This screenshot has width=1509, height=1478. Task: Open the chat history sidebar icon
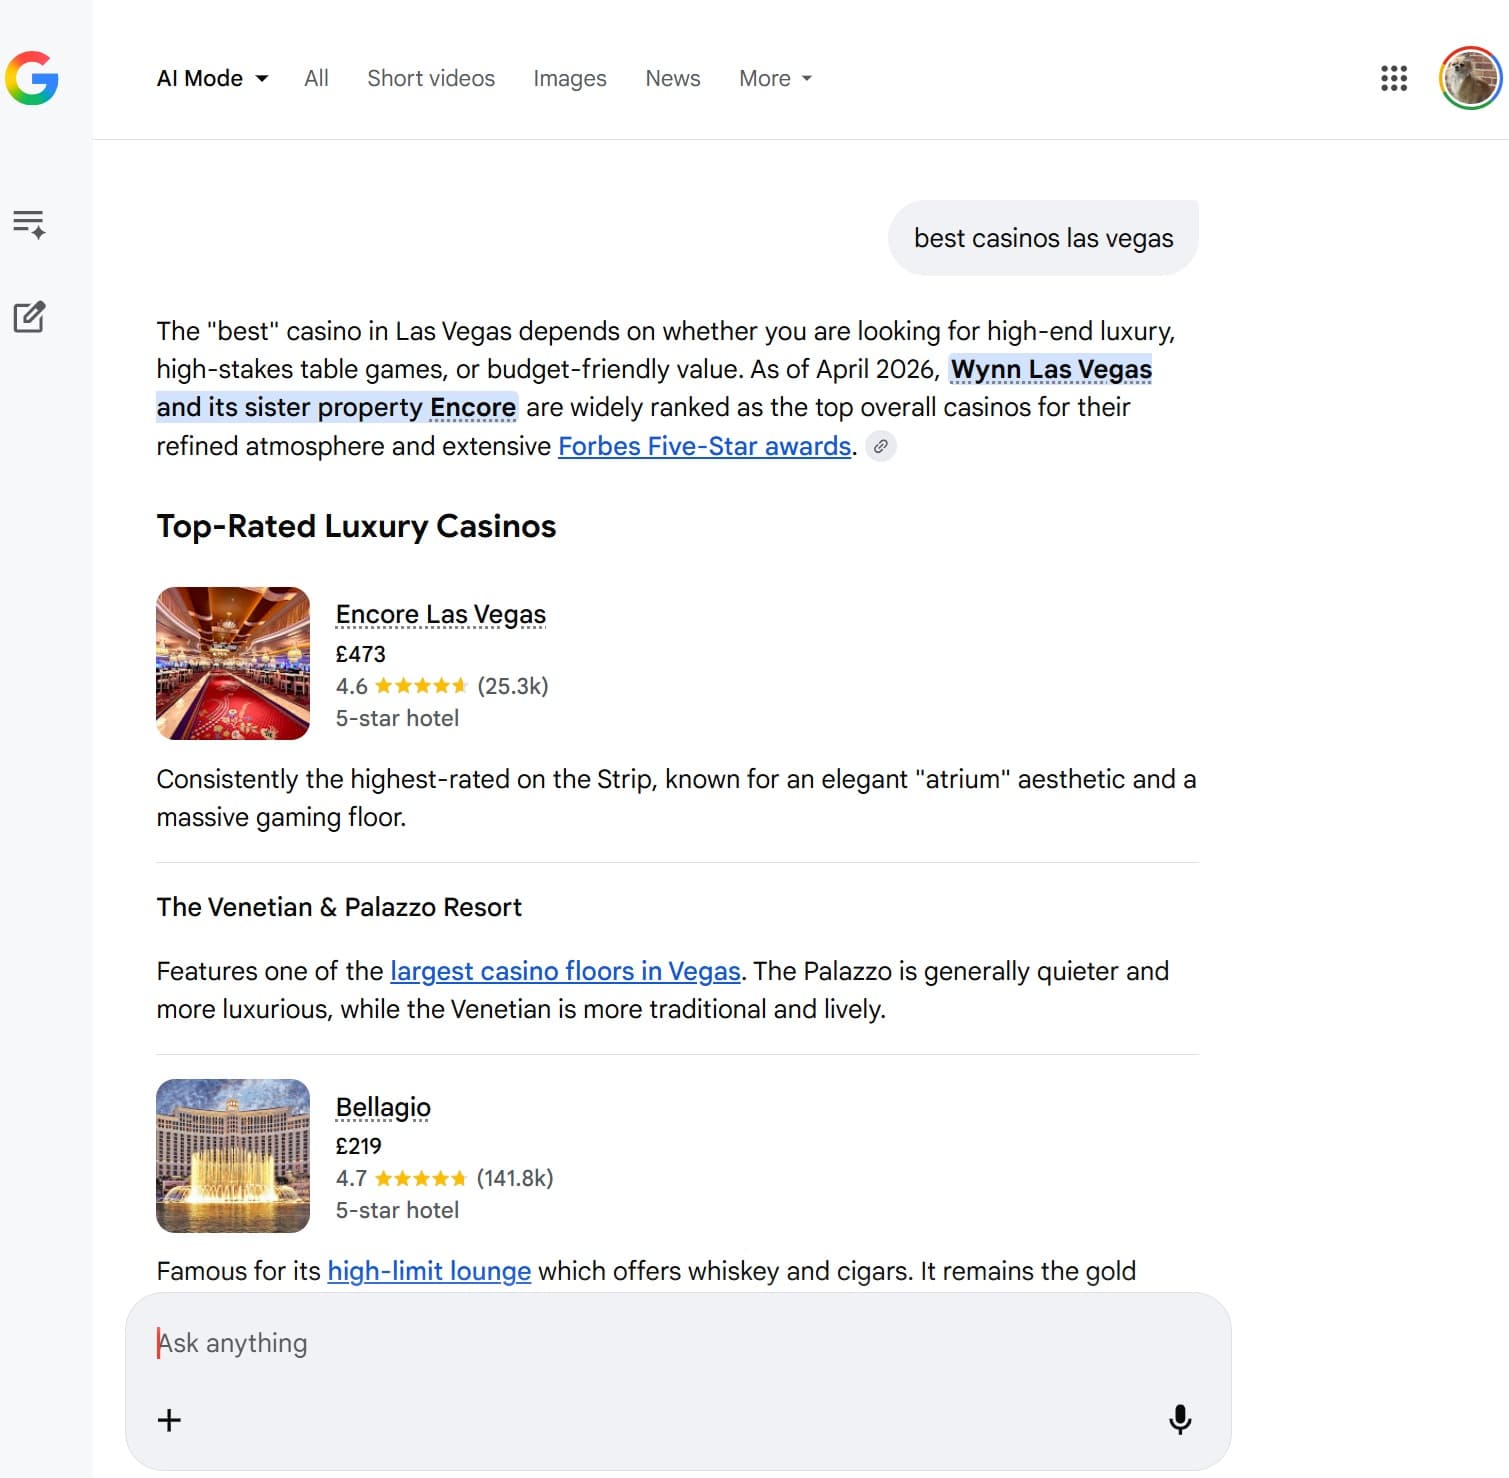29,224
